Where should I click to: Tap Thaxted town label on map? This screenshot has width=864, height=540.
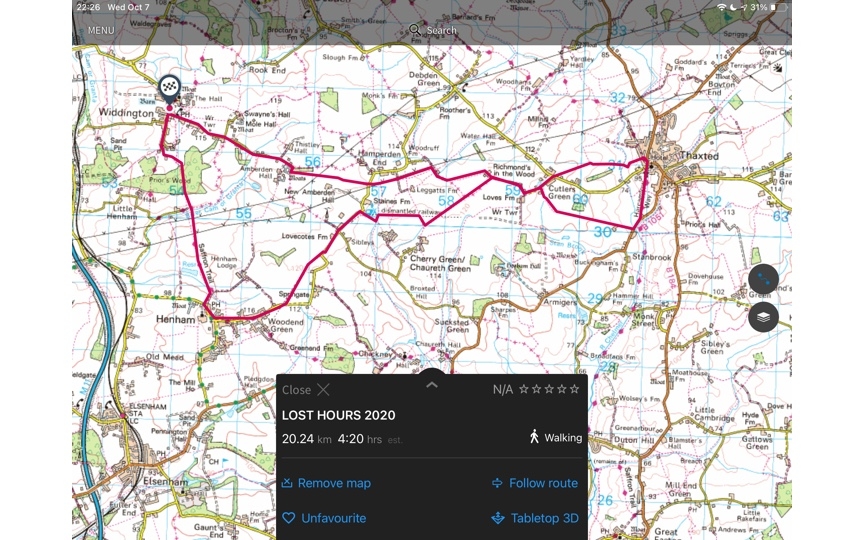point(699,156)
